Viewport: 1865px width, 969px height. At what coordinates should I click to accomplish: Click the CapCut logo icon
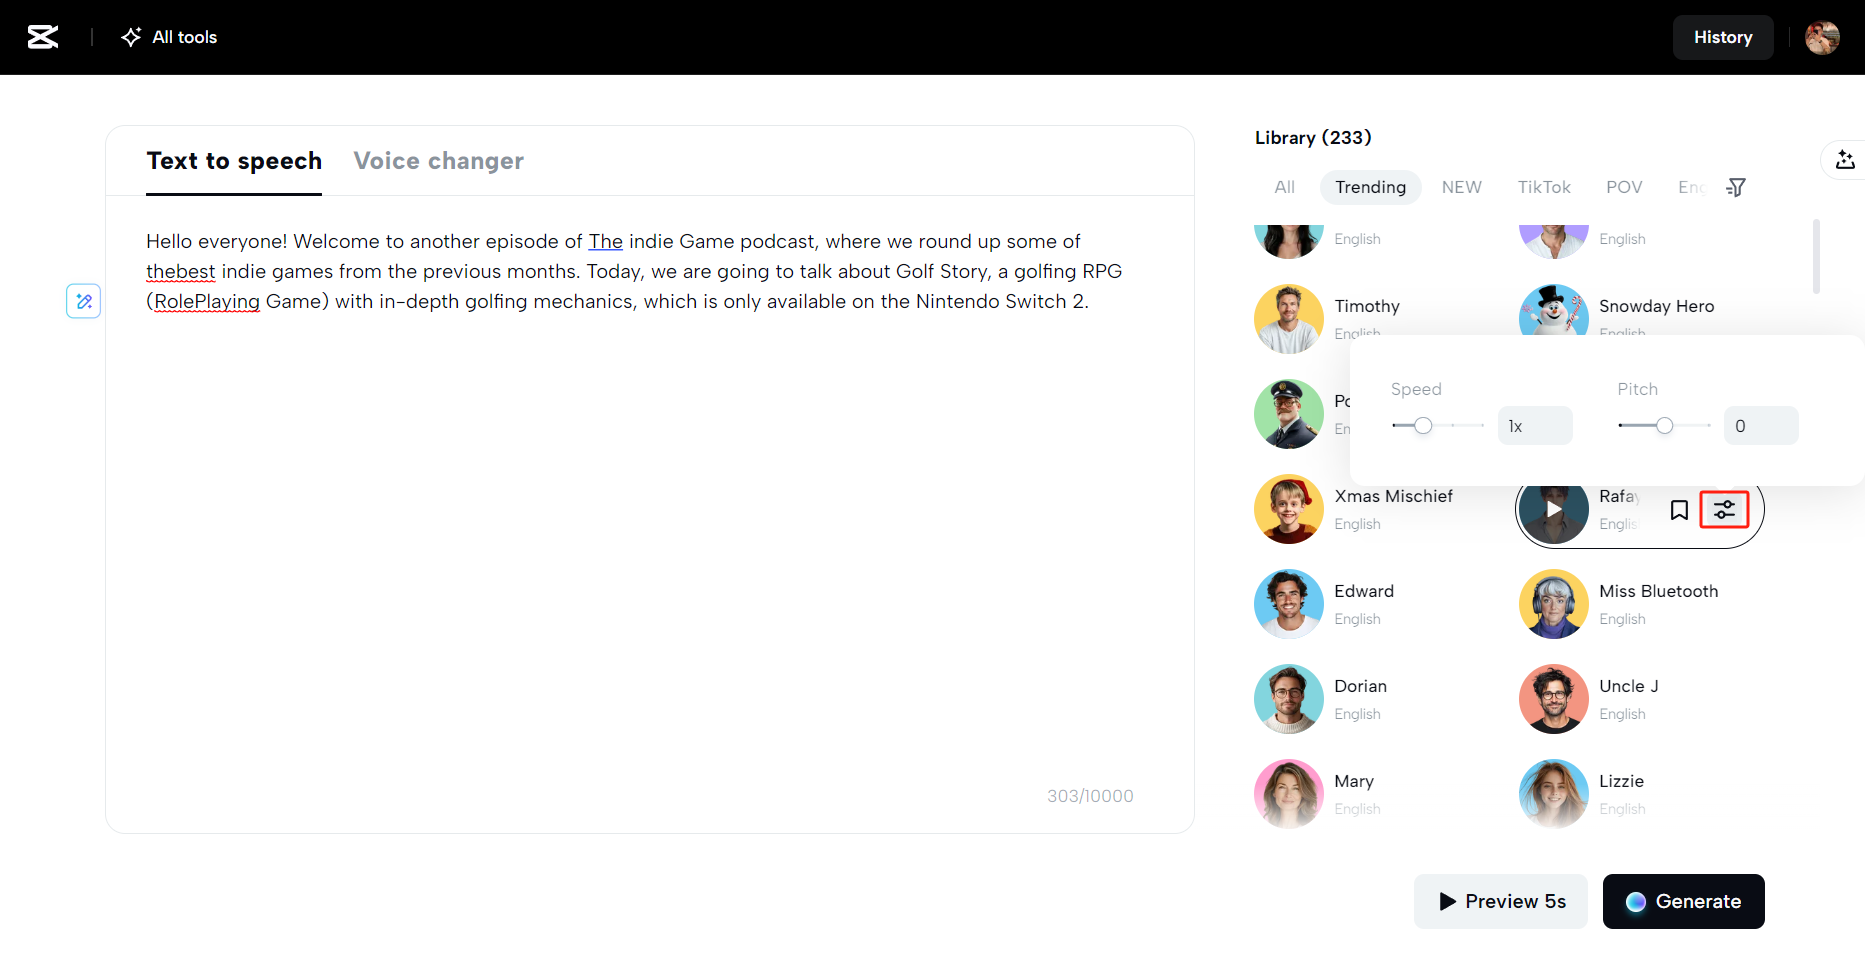point(42,37)
